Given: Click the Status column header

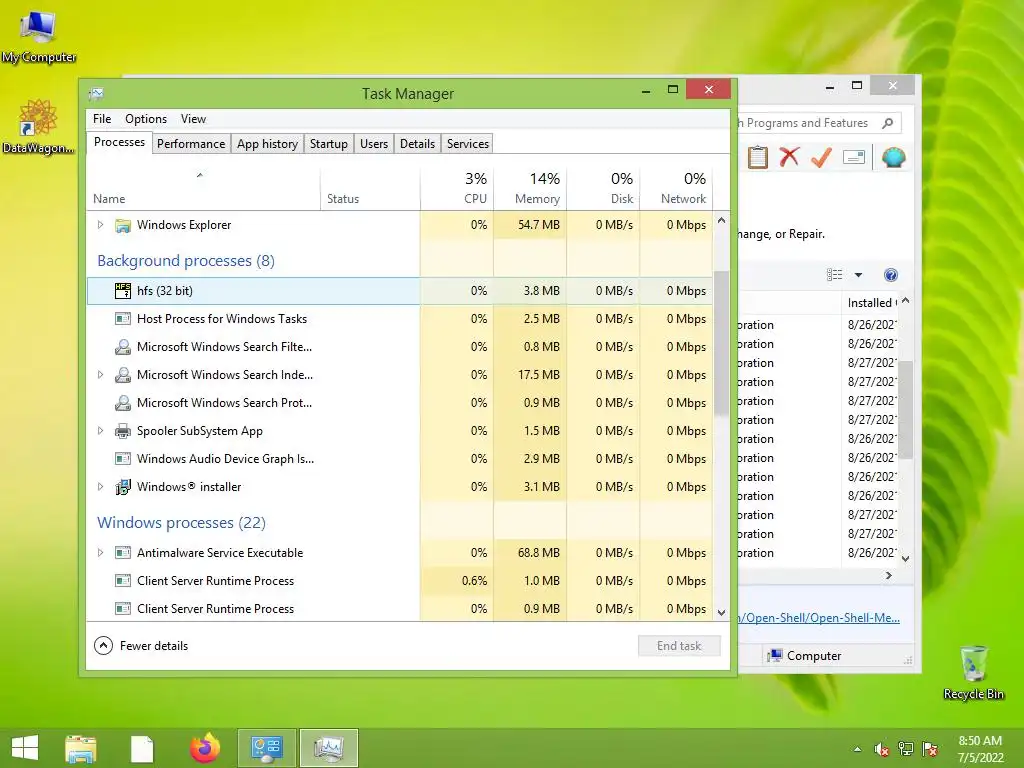Looking at the screenshot, I should pyautogui.click(x=370, y=188).
